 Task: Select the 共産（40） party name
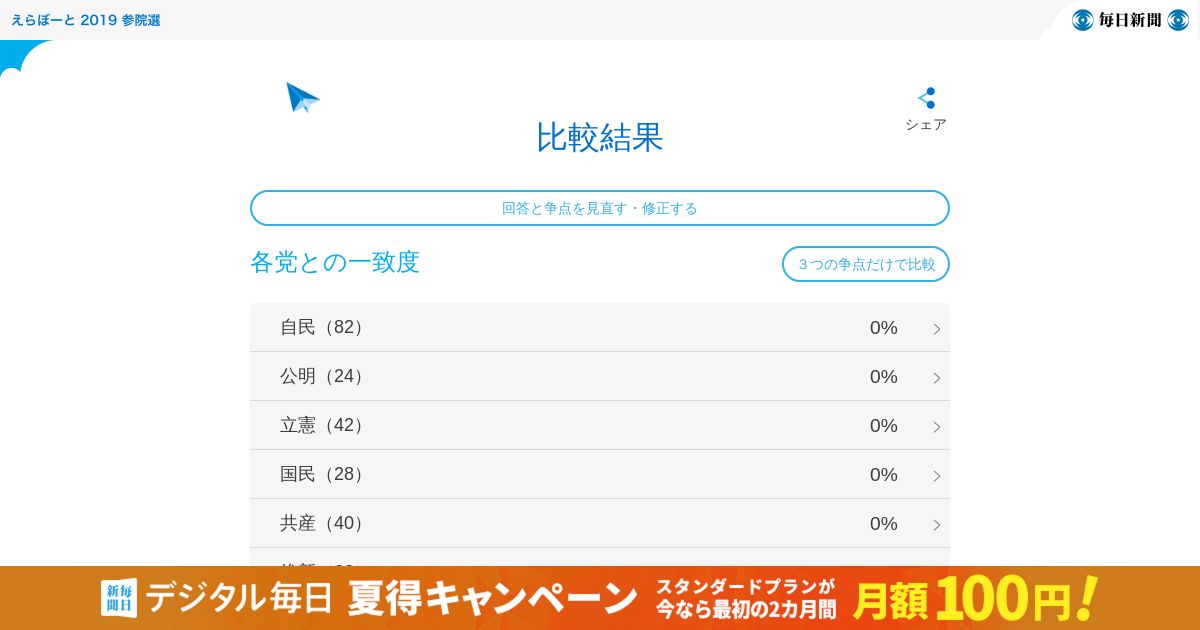coord(323,524)
